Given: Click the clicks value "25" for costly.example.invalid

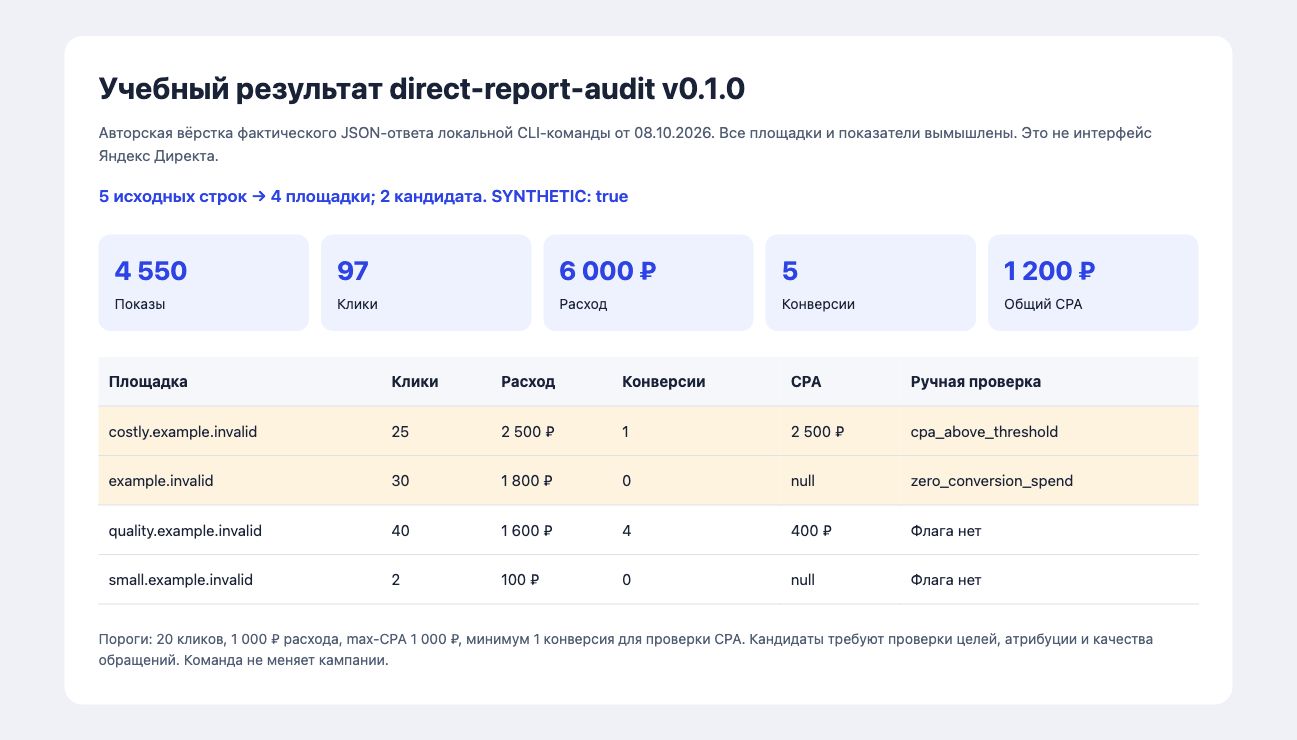Looking at the screenshot, I should 400,432.
